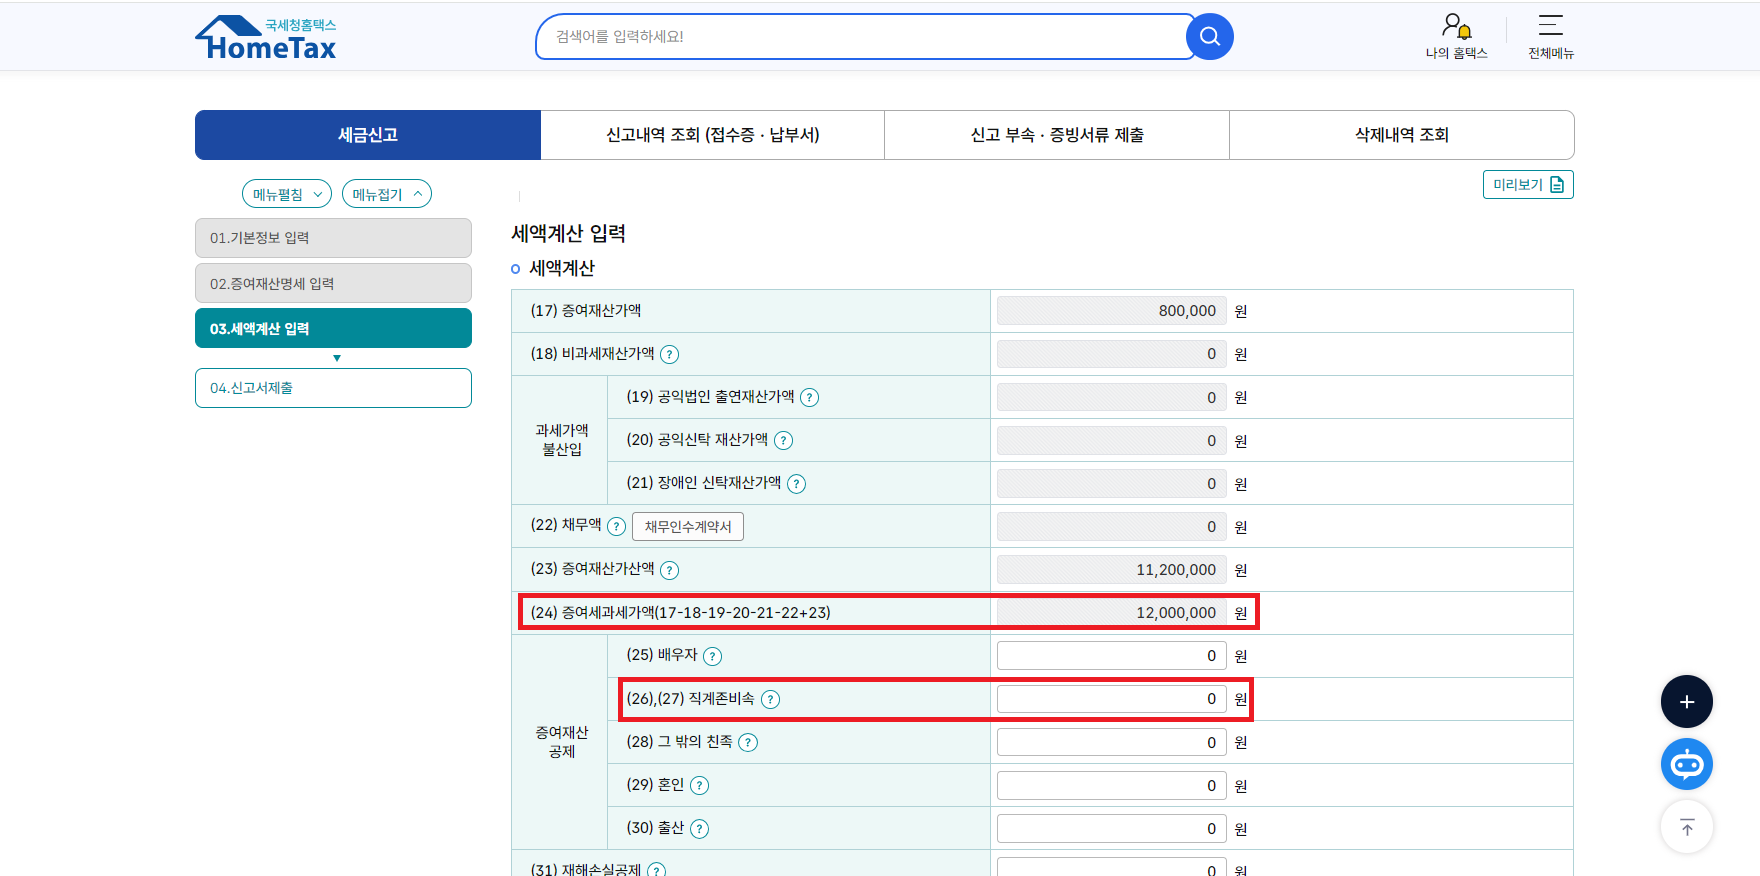Click the 채무인수계약서 button
The image size is (1760, 876).
coord(688,527)
